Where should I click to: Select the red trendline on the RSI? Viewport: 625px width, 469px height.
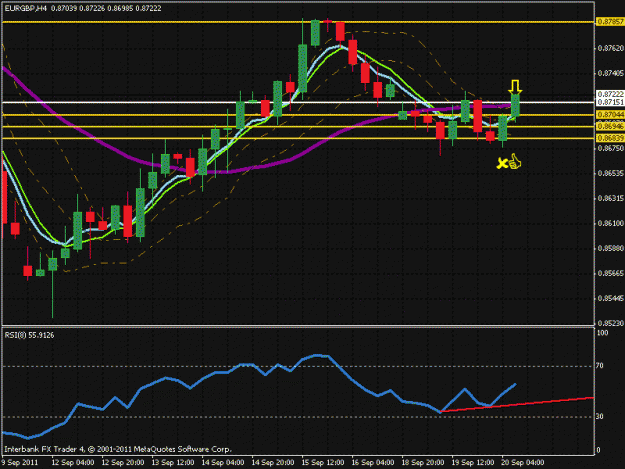[517, 404]
